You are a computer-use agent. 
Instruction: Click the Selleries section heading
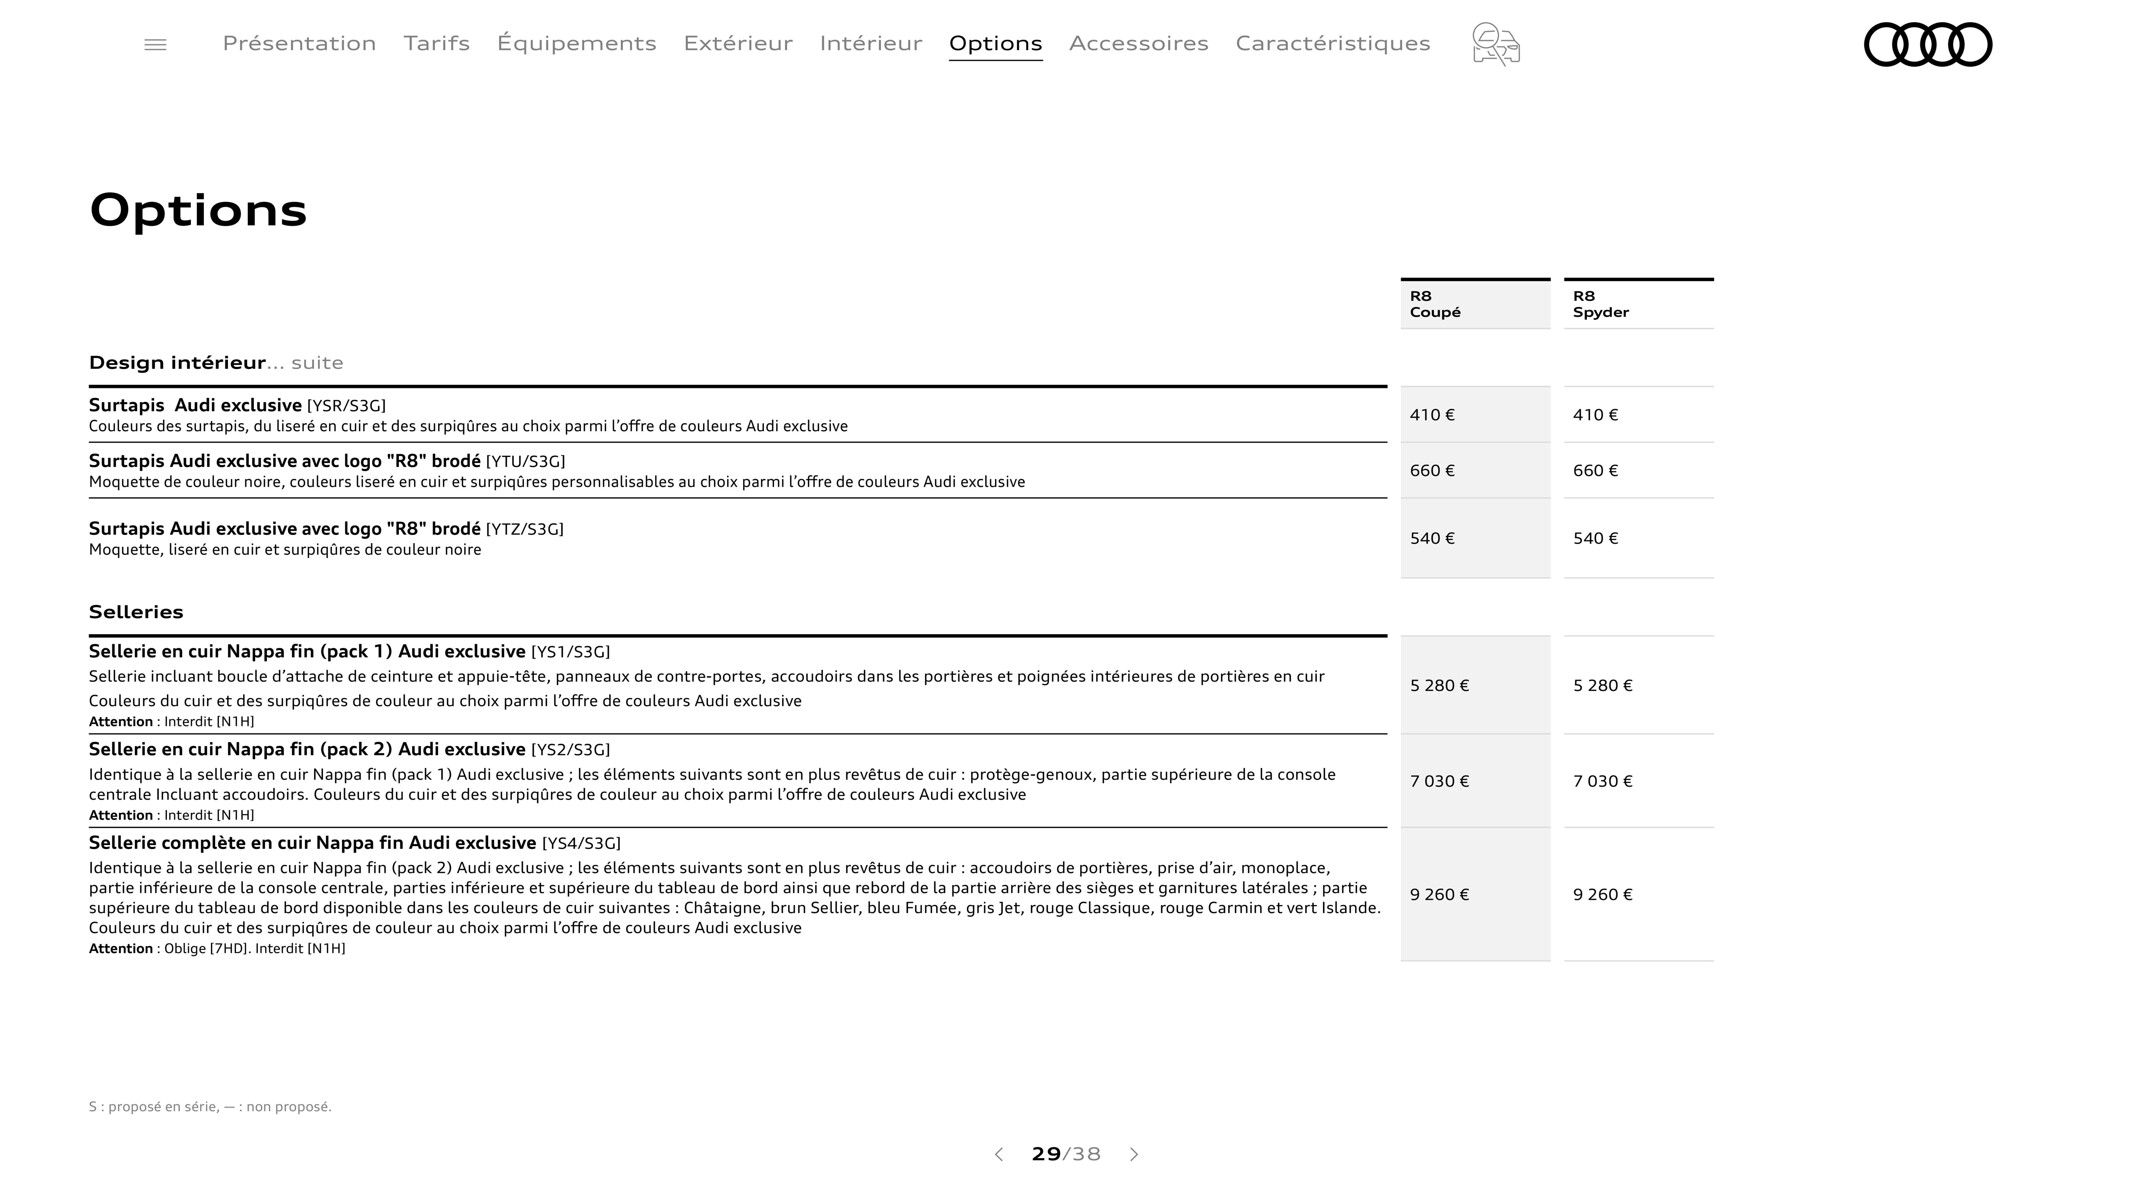tap(136, 611)
